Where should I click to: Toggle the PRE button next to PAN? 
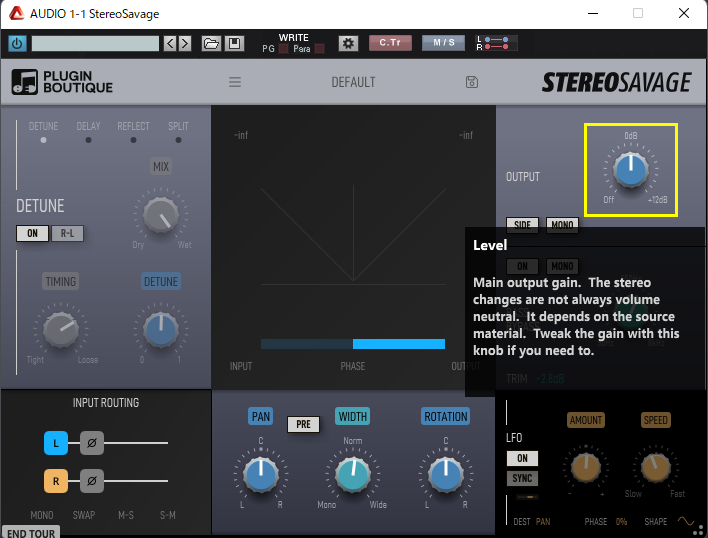pyautogui.click(x=303, y=424)
